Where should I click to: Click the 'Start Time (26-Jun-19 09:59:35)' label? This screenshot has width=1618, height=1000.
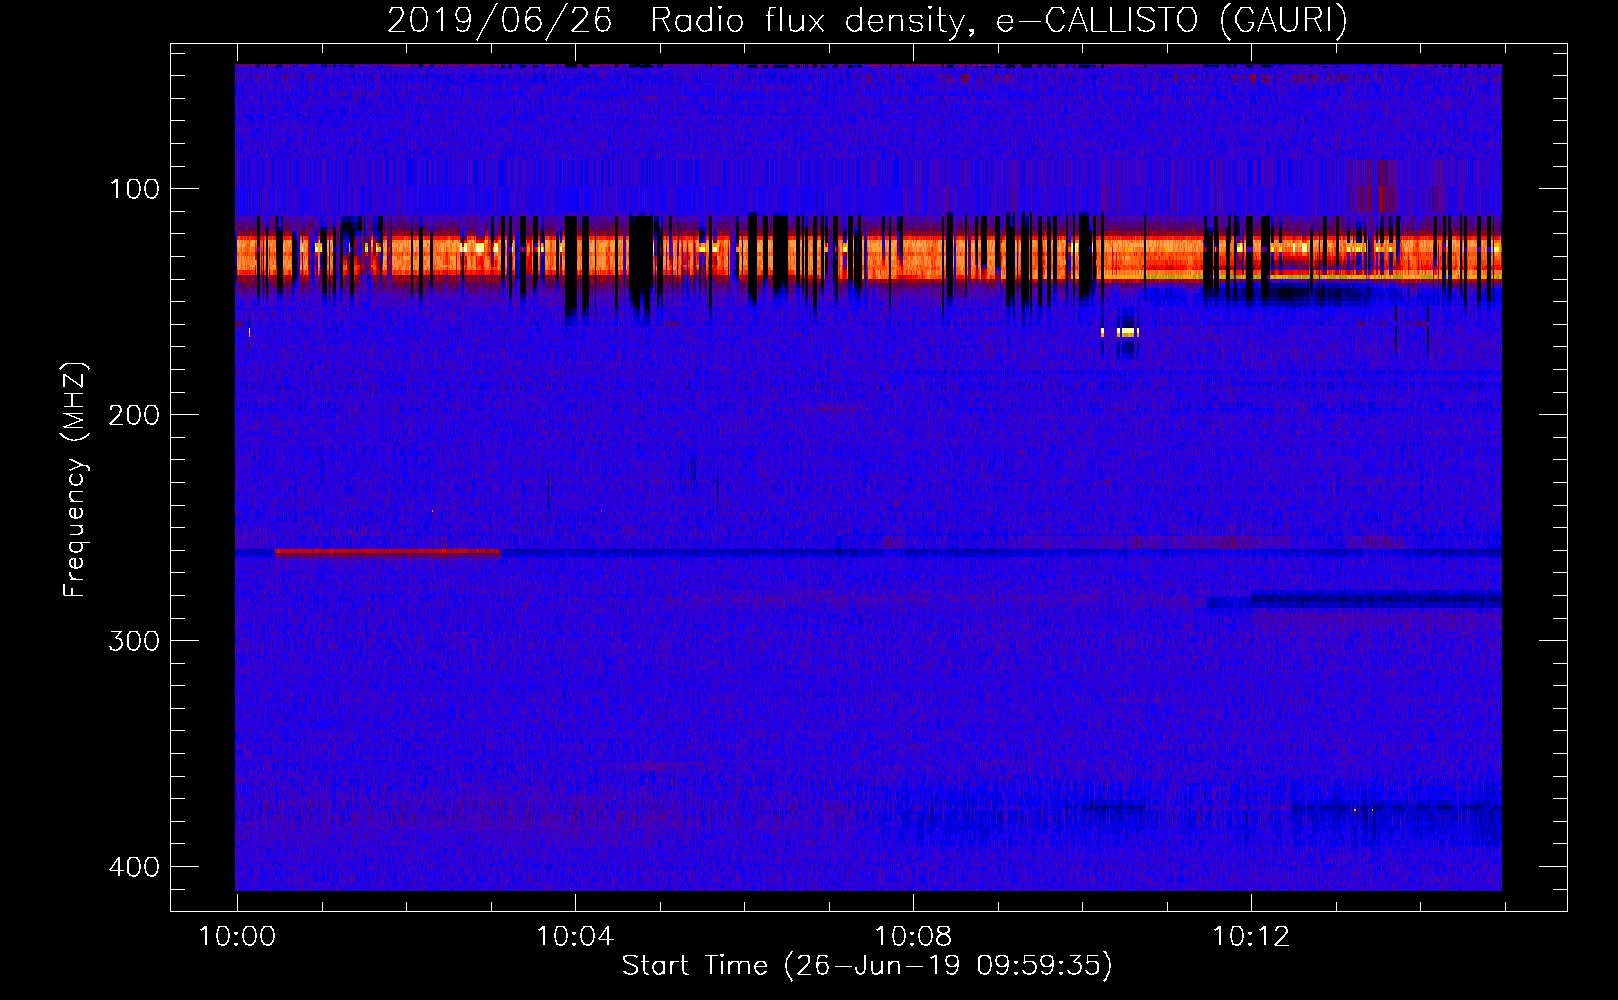click(x=867, y=966)
